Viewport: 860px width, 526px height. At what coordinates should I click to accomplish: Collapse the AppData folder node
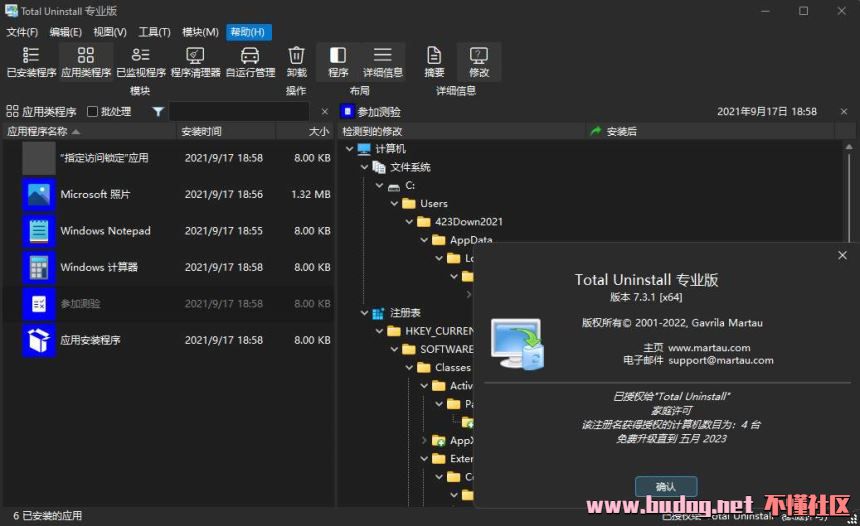(424, 240)
